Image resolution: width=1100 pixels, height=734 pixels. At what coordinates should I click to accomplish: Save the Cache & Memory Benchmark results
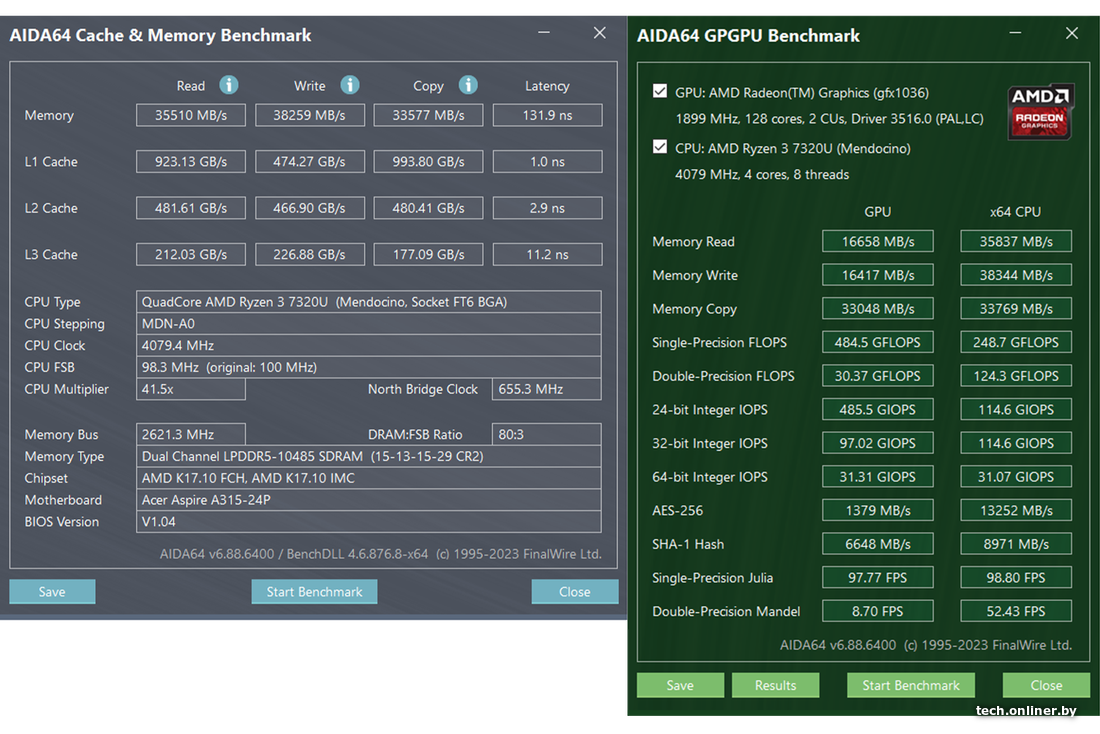coord(52,591)
